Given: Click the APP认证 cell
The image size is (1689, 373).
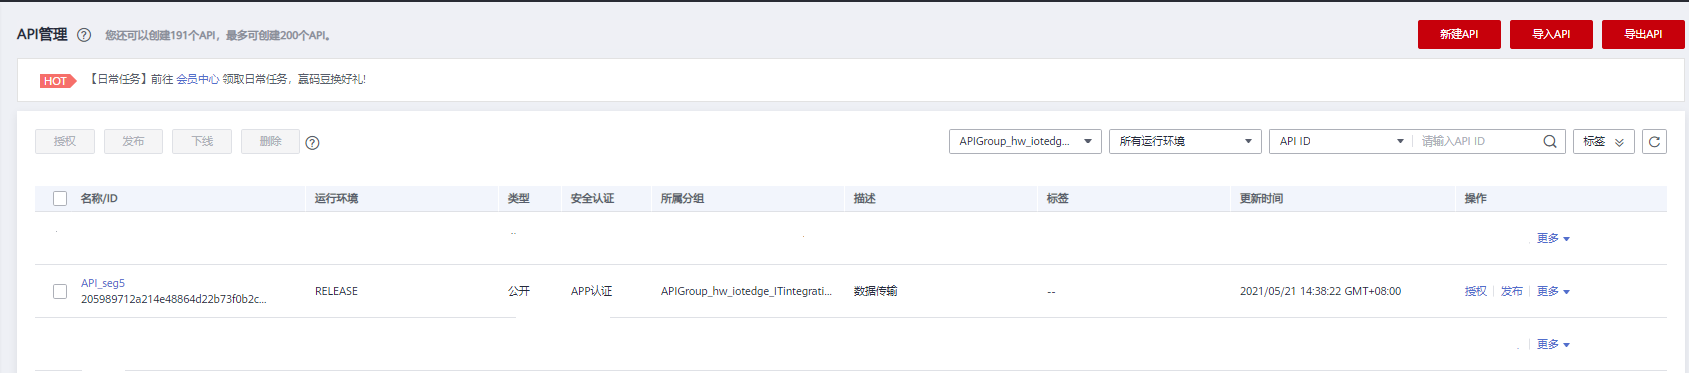Looking at the screenshot, I should tap(591, 292).
